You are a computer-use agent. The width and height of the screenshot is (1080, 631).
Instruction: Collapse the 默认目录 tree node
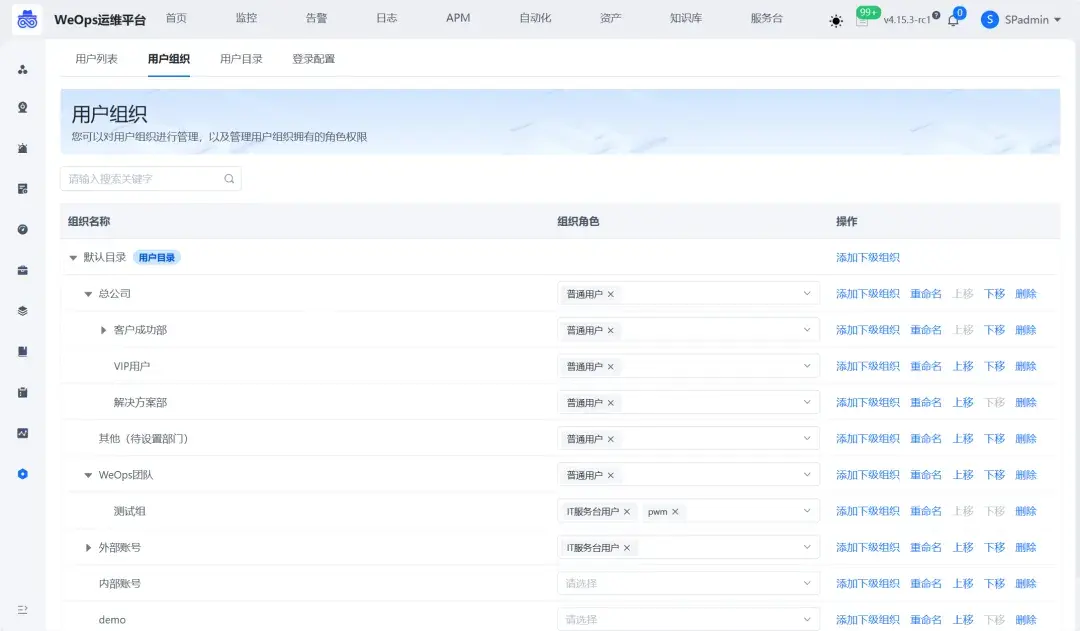[73, 258]
